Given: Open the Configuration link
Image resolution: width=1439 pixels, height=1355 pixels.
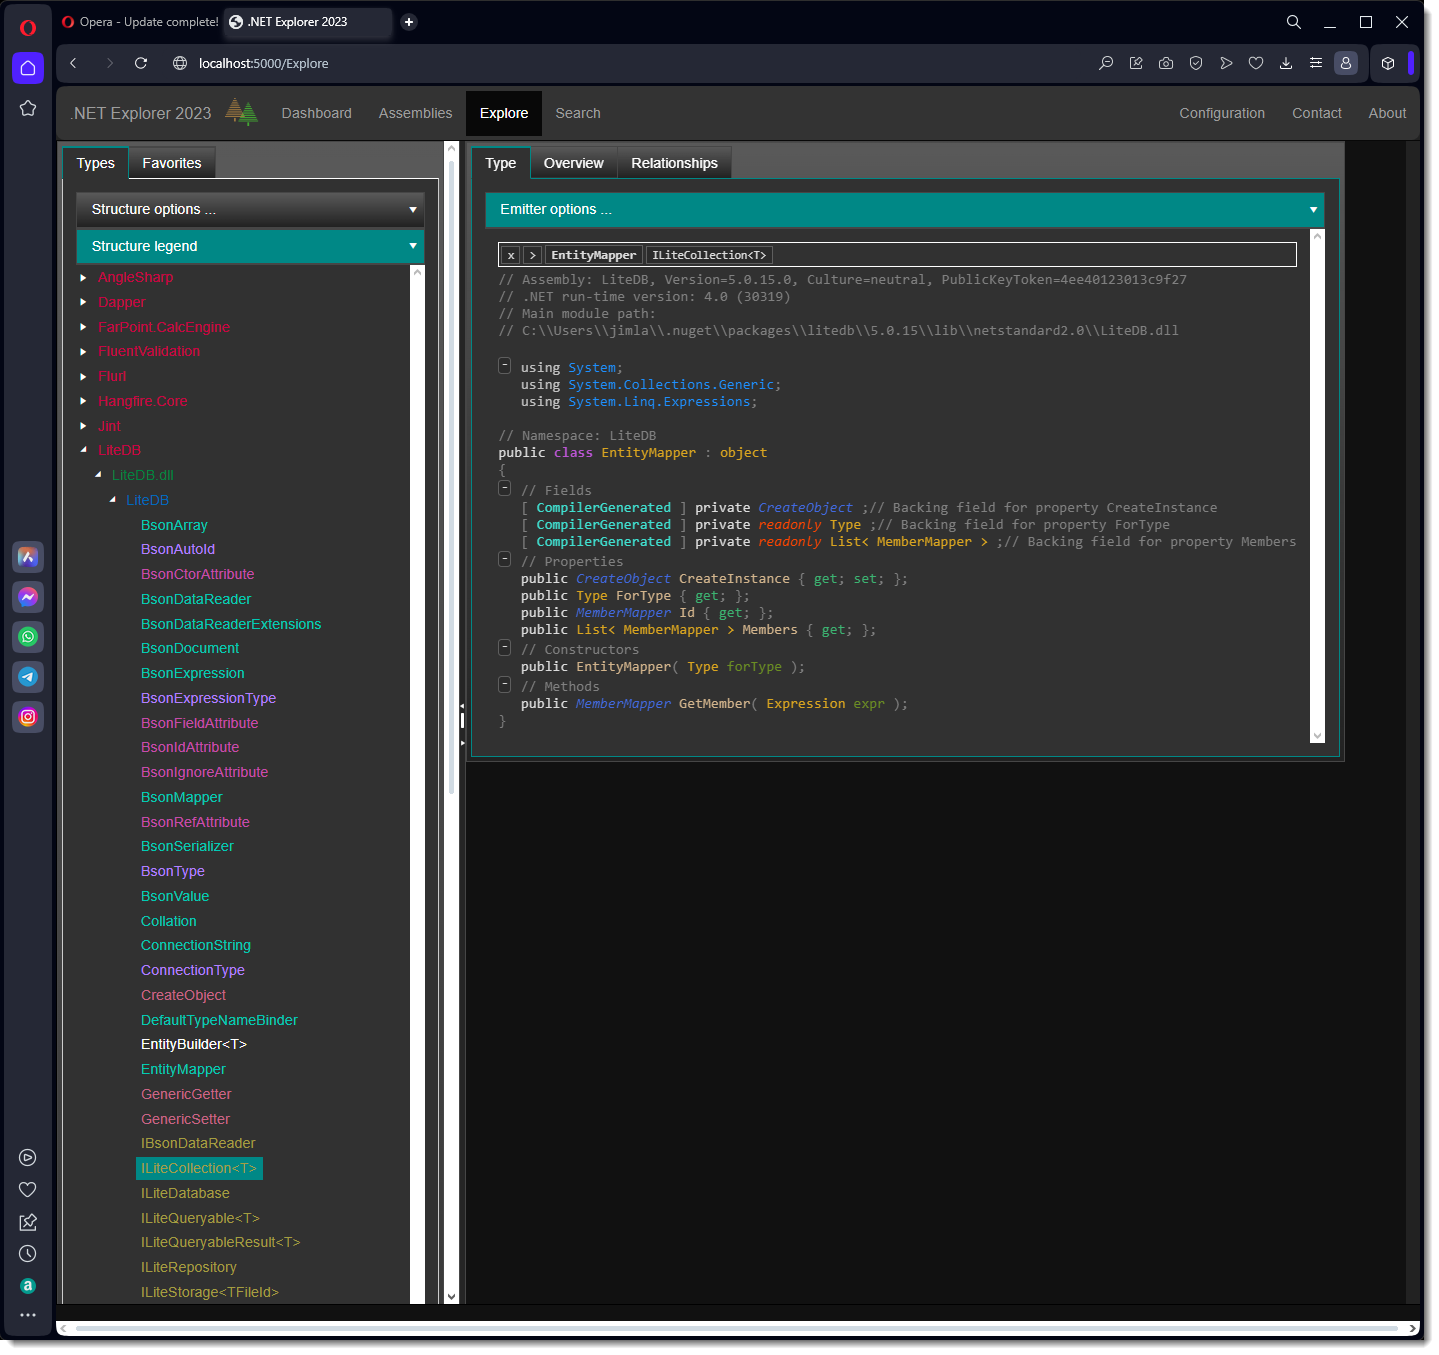Looking at the screenshot, I should click(x=1222, y=114).
